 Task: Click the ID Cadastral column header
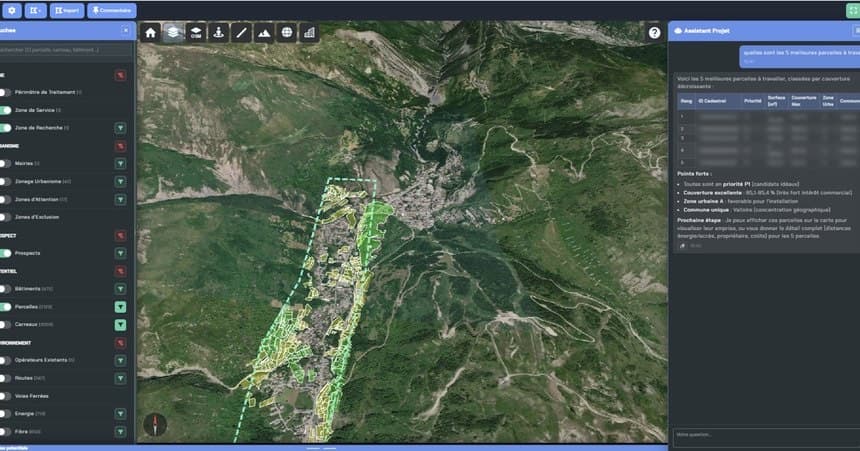coord(717,101)
